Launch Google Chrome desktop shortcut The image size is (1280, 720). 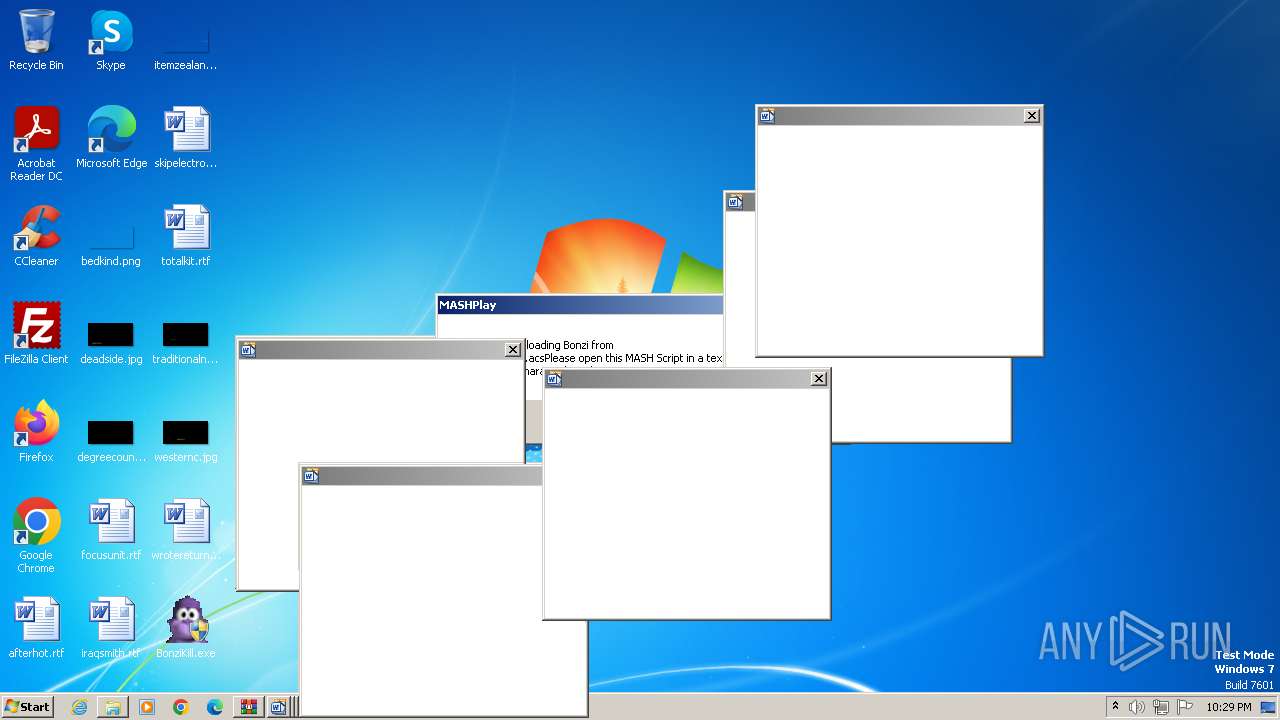coord(36,536)
